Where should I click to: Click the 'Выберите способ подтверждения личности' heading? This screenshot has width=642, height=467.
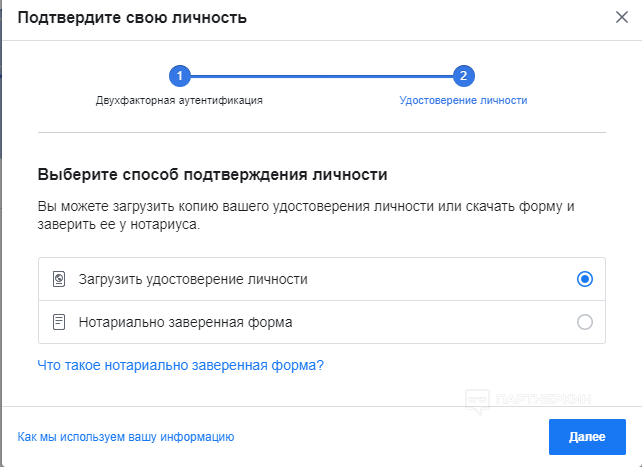tap(212, 175)
